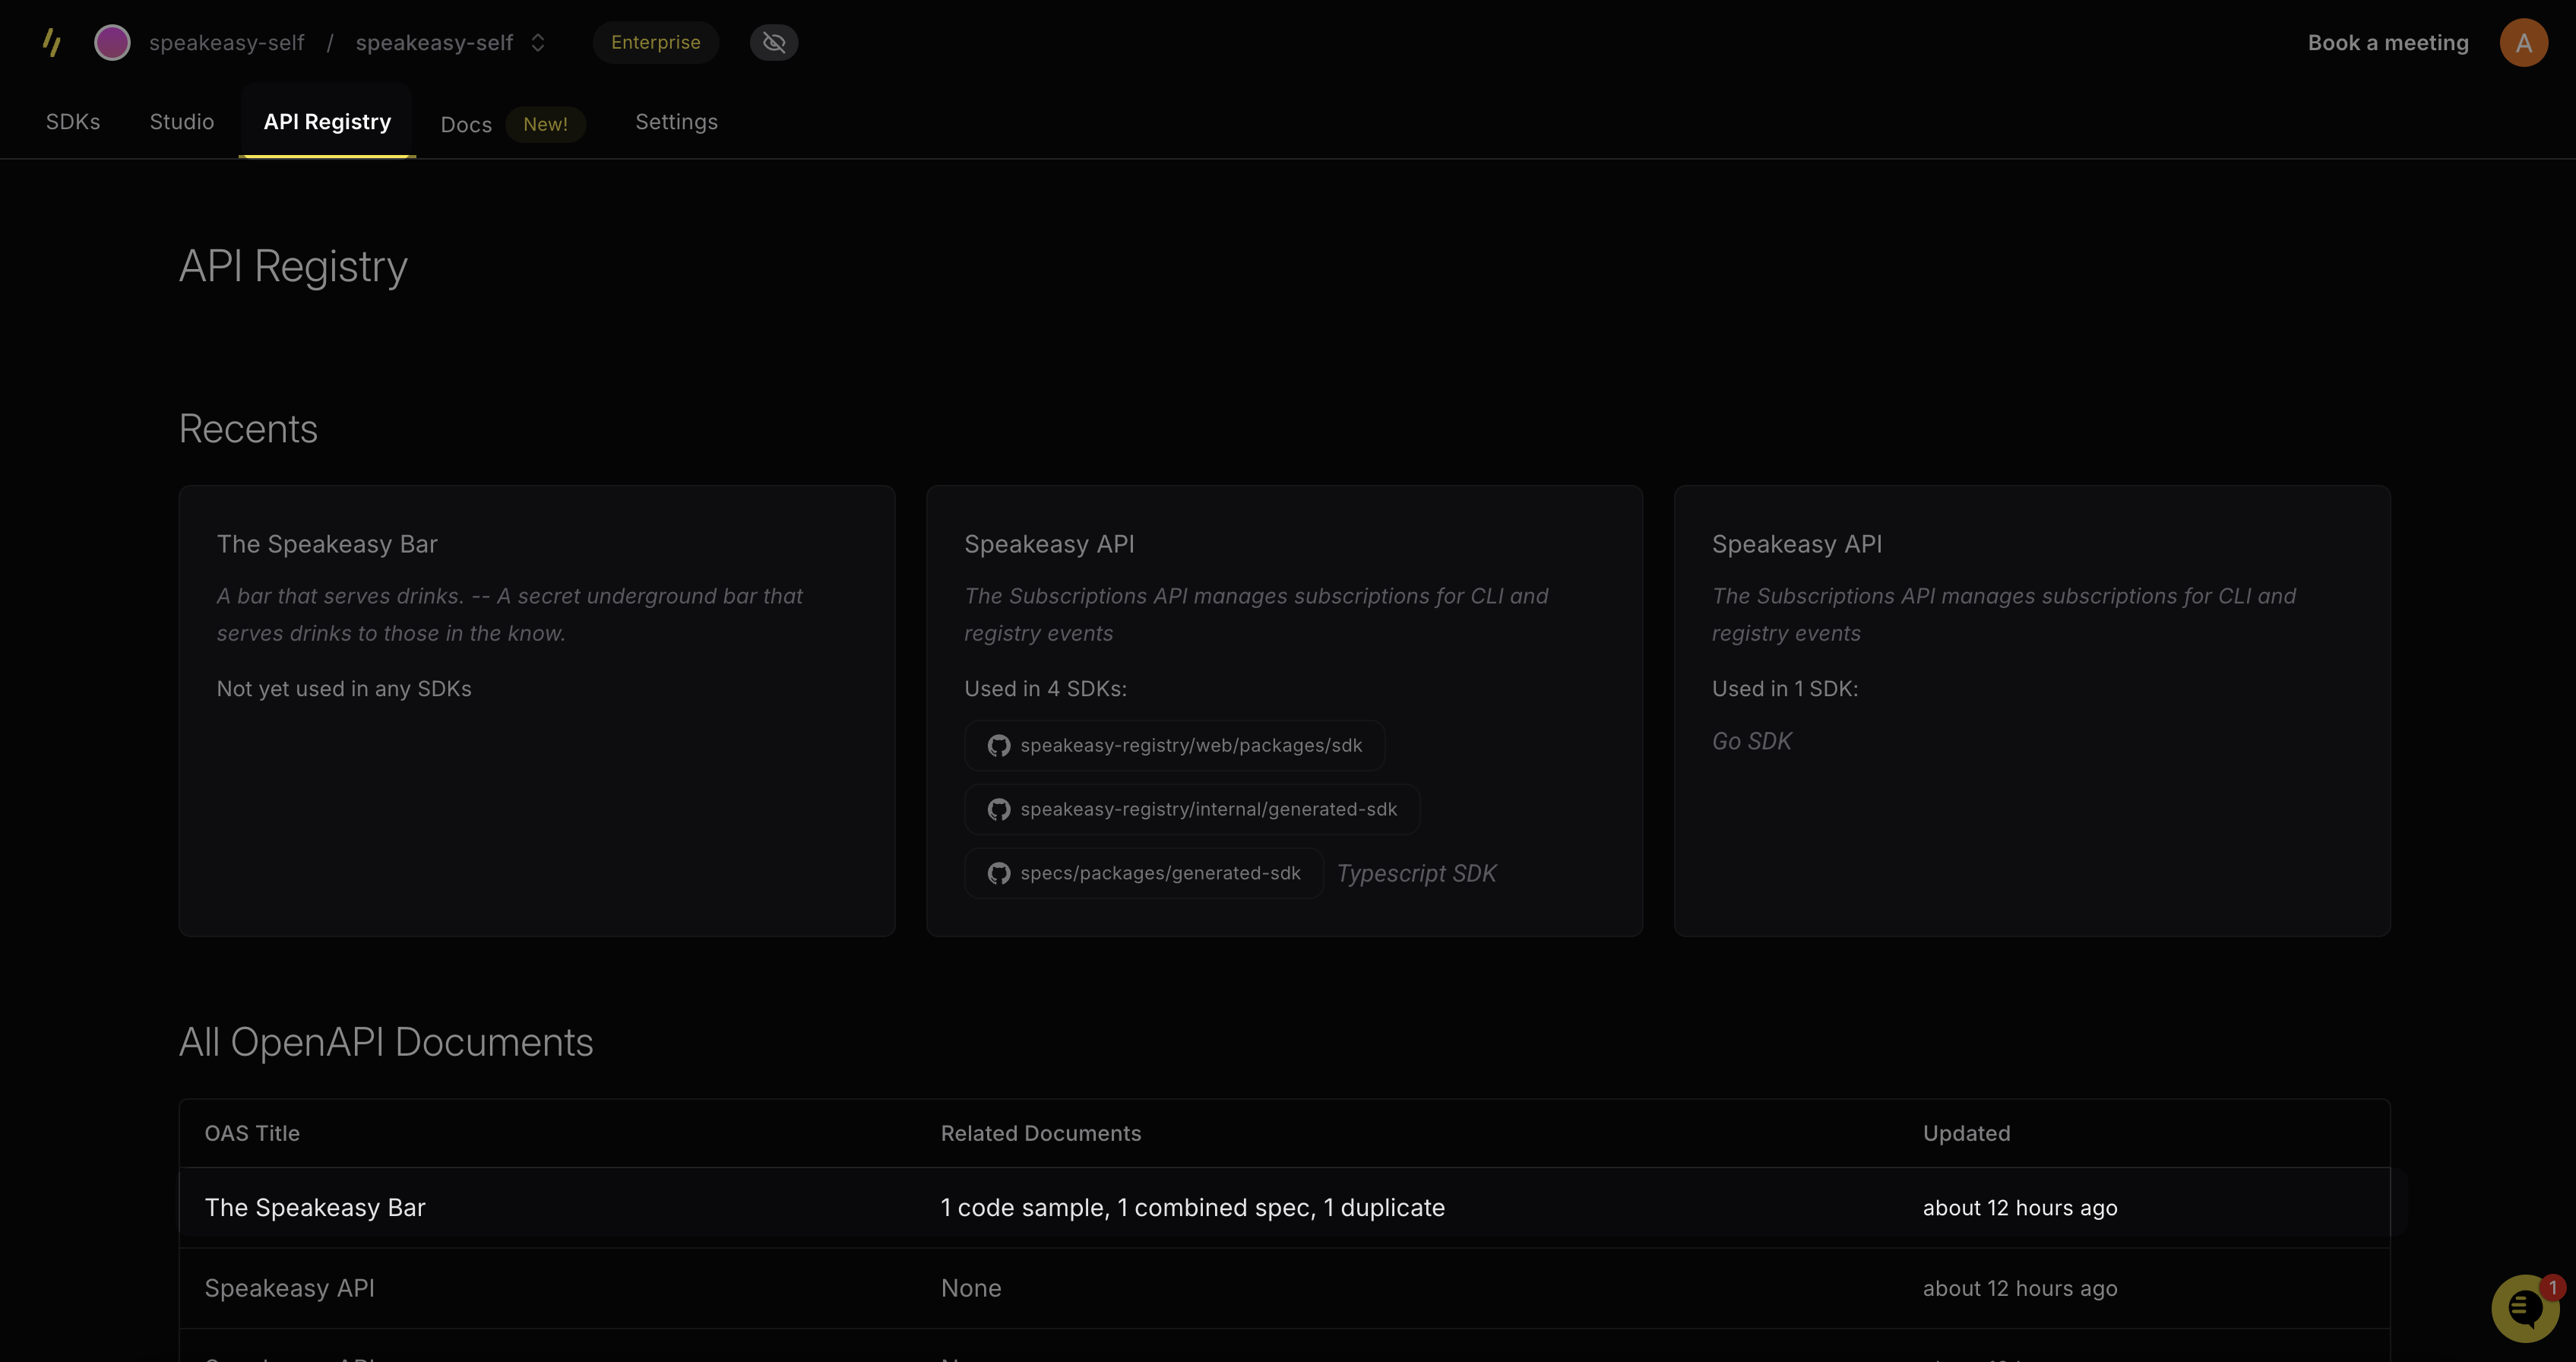The image size is (2576, 1362).
Task: Open specs/packages/generated-sdk repo link
Action: [1144, 873]
